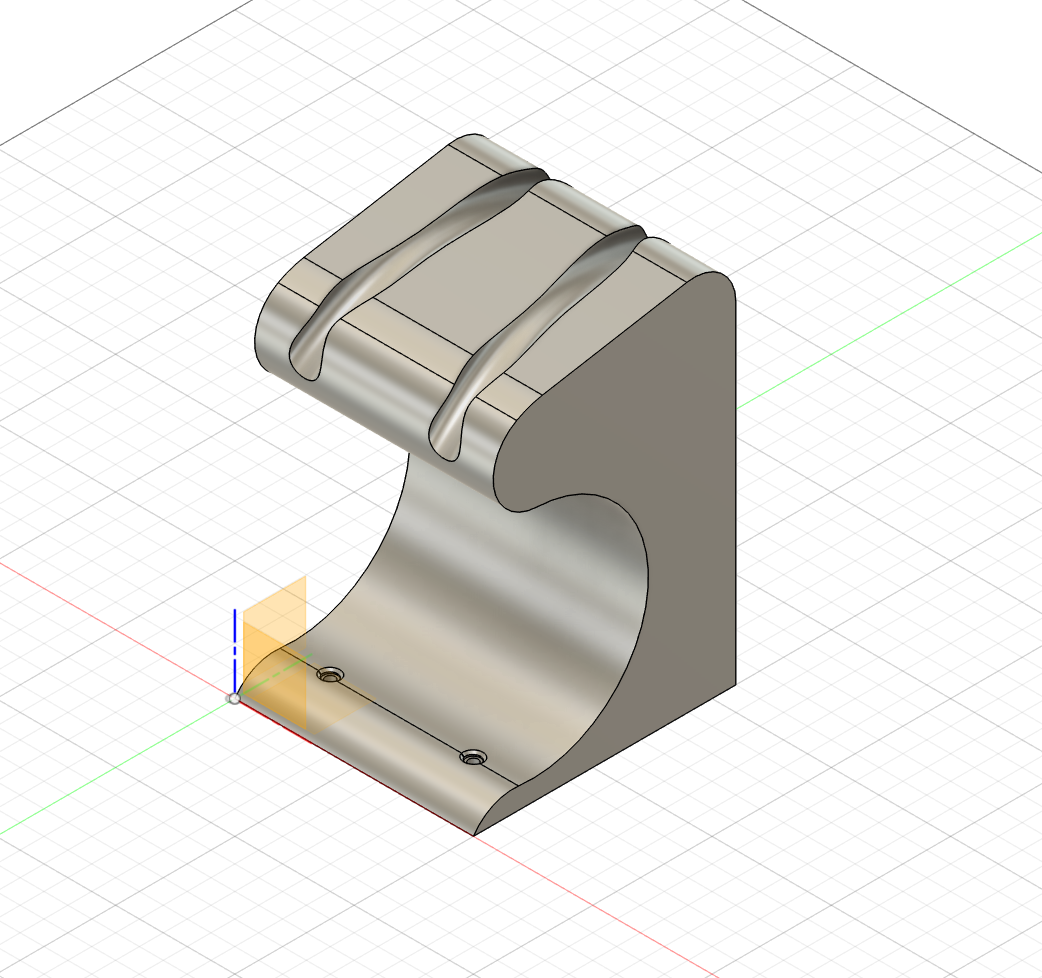1042x978 pixels.
Task: Click the white origin point at model corner
Action: point(234,699)
